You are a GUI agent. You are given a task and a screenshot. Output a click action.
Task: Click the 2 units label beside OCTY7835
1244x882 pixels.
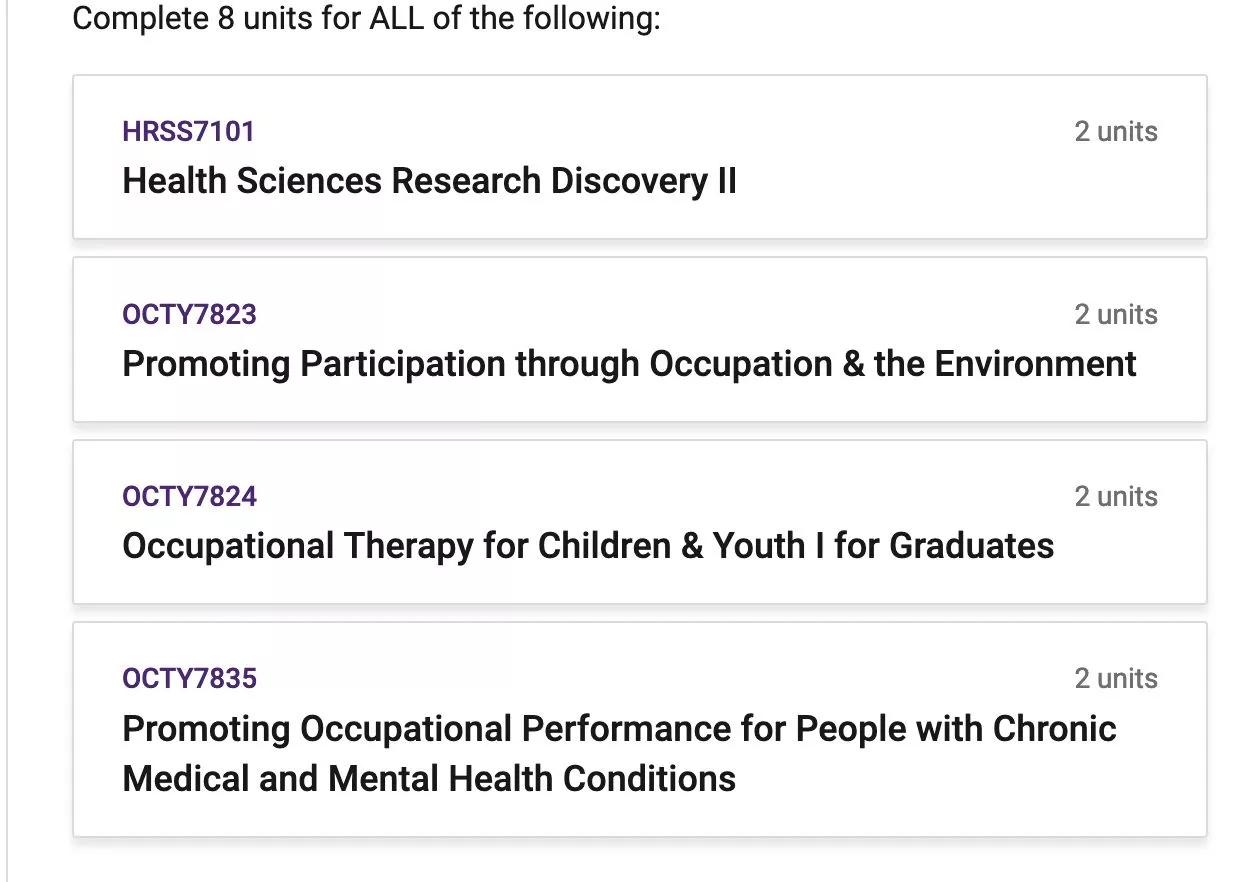[1115, 678]
